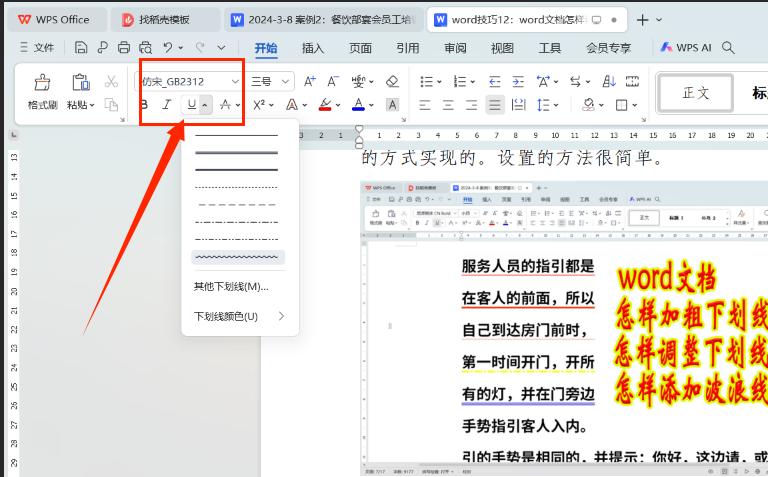Screen dimensions: 768x477
Task: Toggle Italic formatting
Action: click(167, 105)
